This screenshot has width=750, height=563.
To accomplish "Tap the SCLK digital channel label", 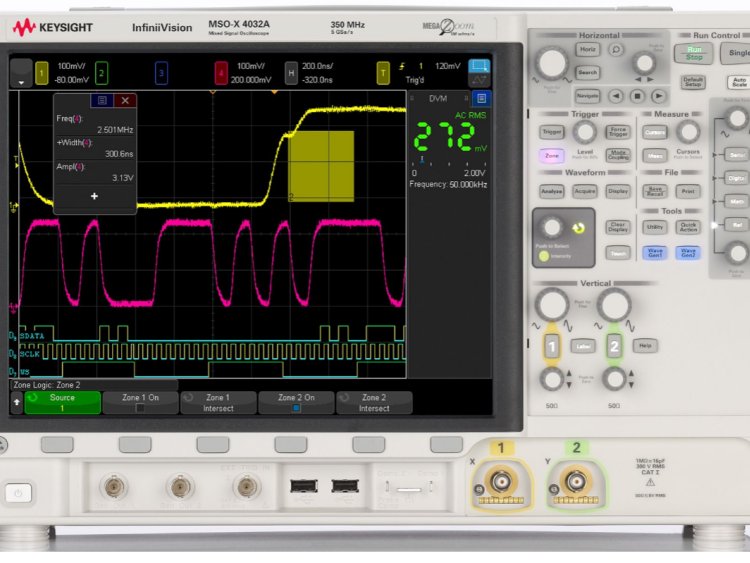I will pos(30,354).
